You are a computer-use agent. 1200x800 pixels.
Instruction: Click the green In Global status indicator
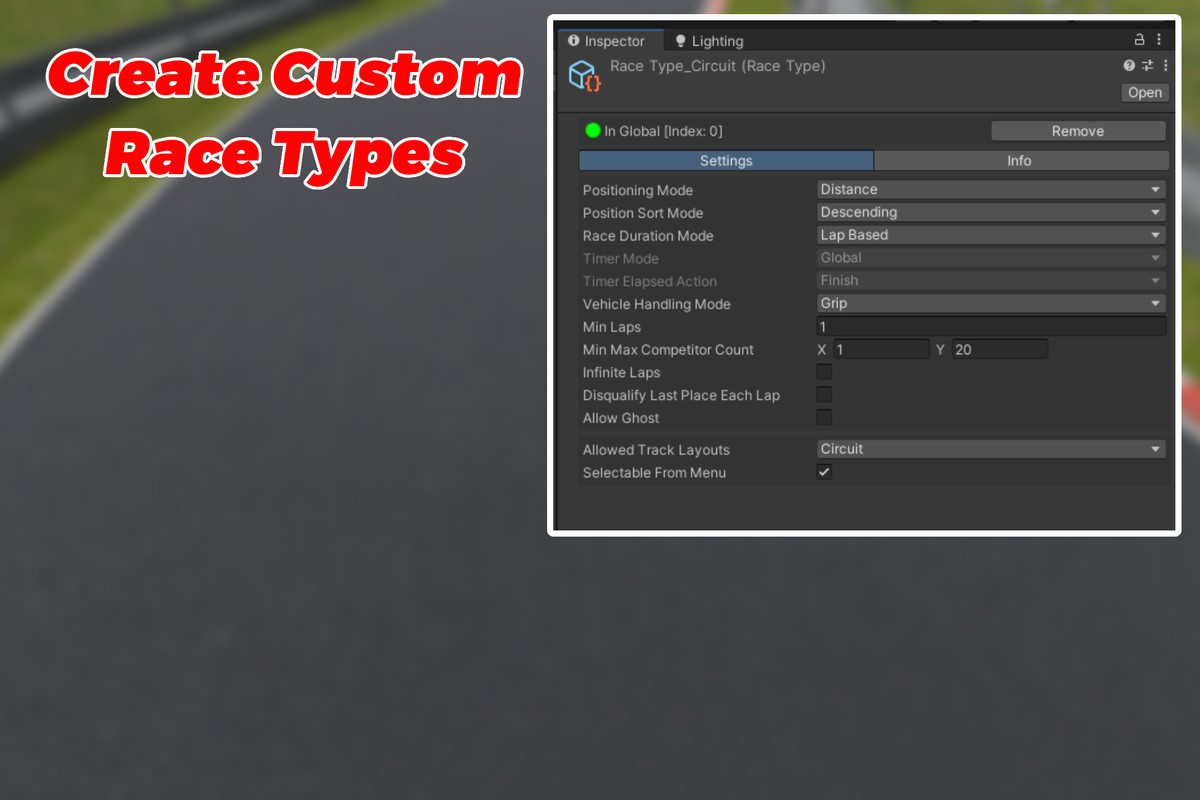593,130
